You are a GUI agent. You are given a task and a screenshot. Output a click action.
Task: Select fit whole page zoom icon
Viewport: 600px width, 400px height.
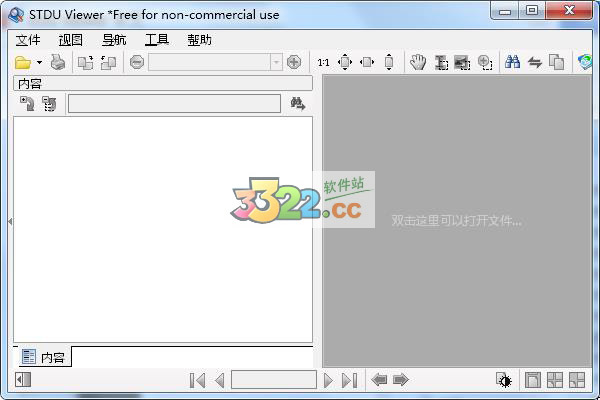[345, 62]
